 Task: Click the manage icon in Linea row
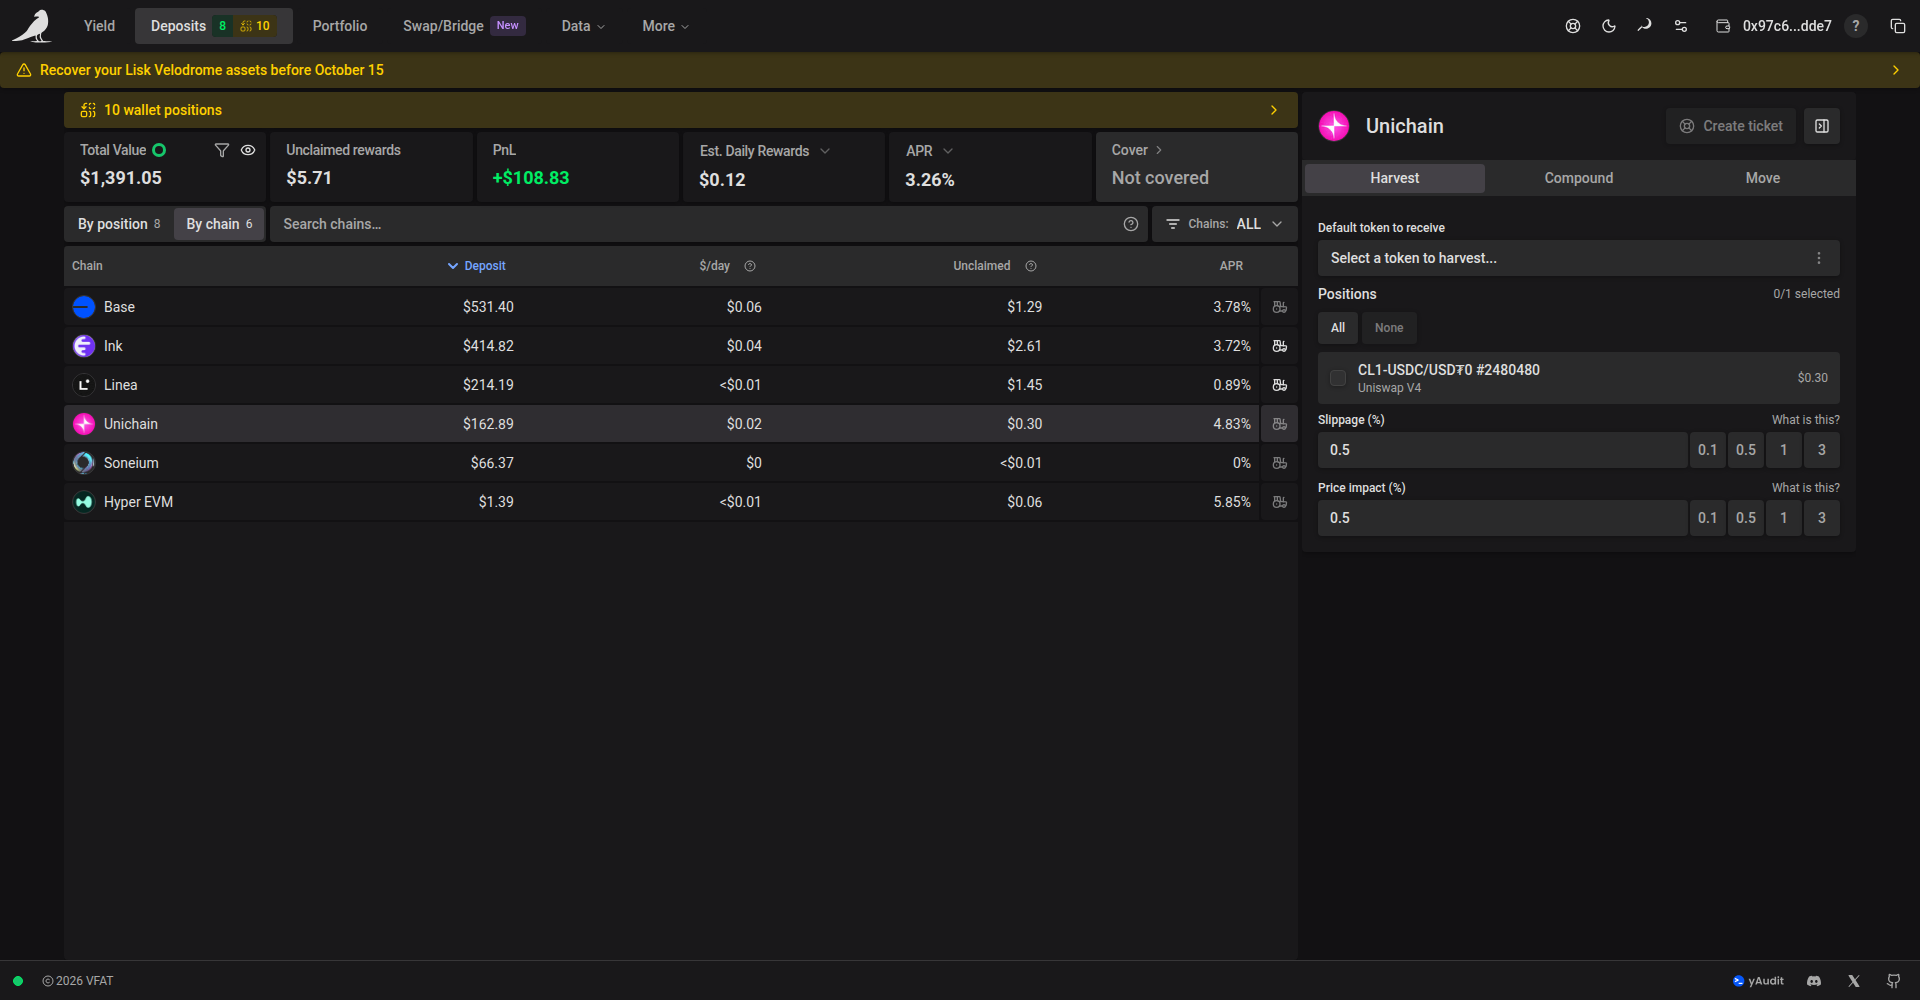click(x=1279, y=385)
